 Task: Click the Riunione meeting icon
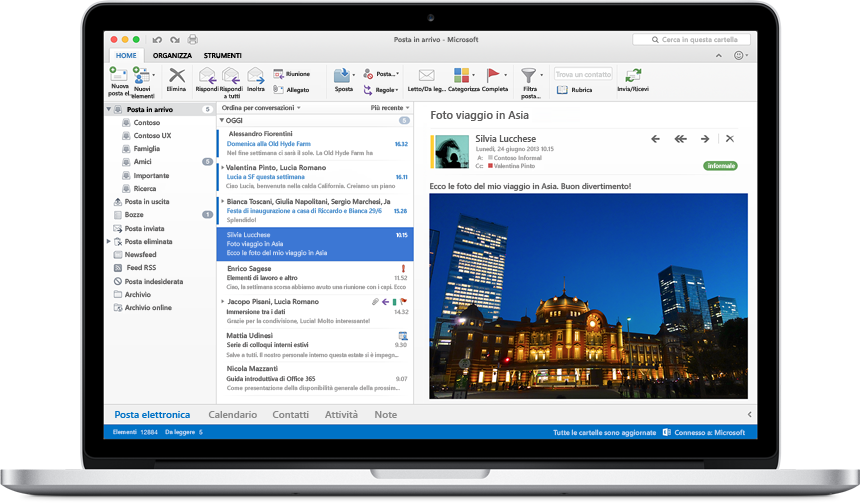click(x=279, y=73)
